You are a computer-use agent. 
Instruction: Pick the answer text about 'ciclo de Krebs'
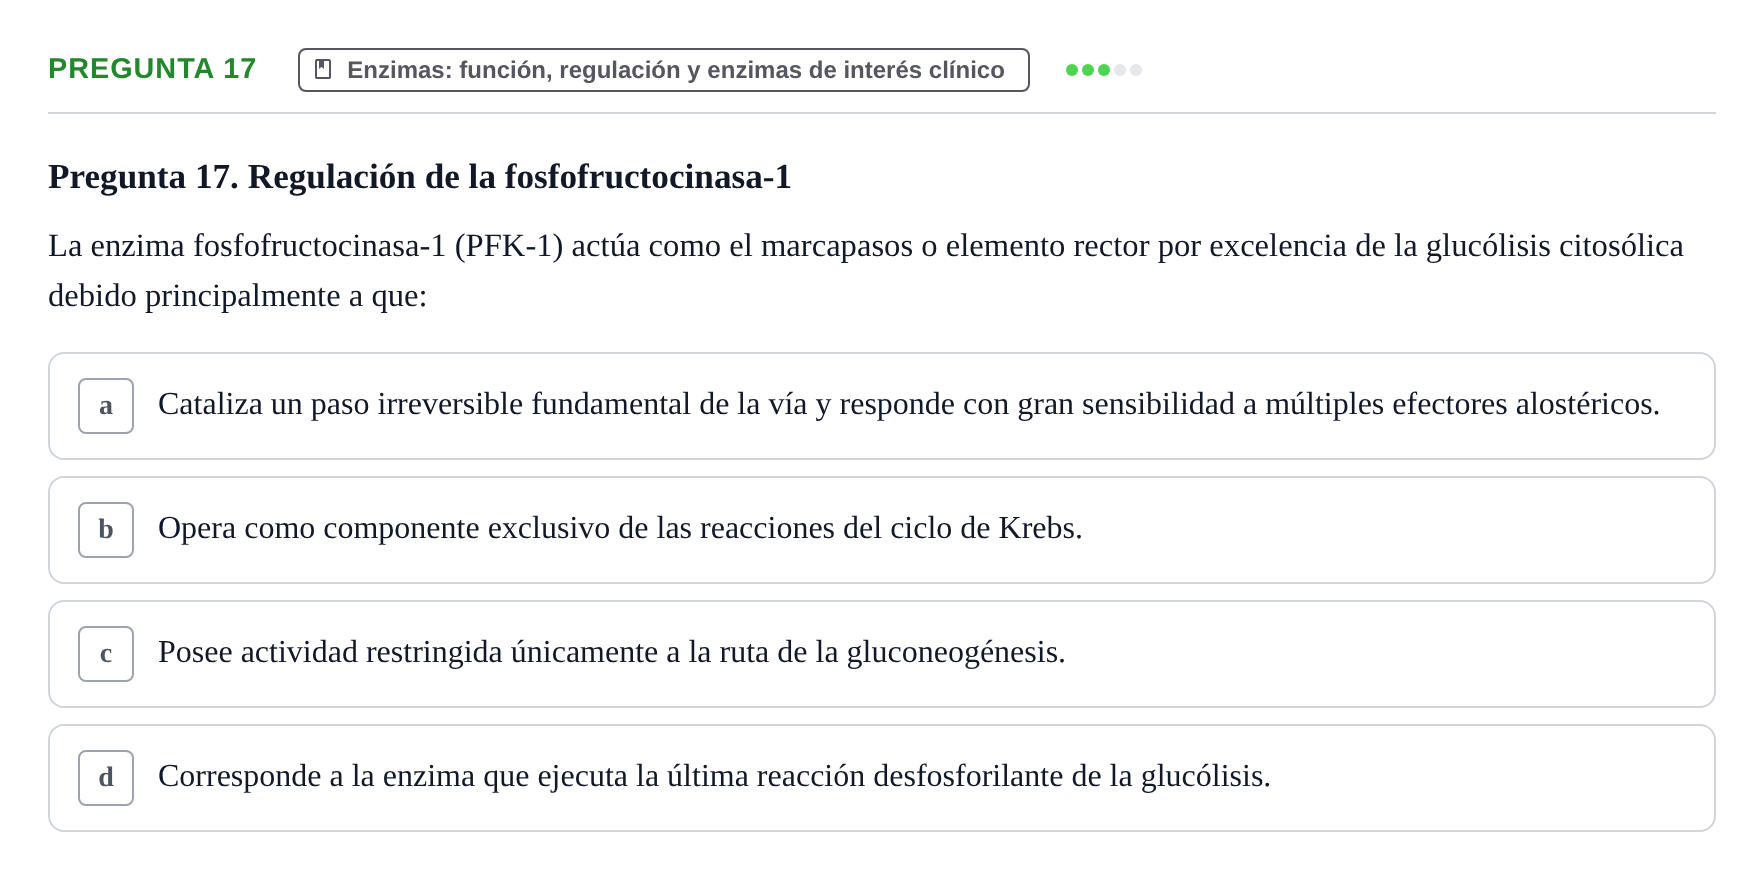620,528
